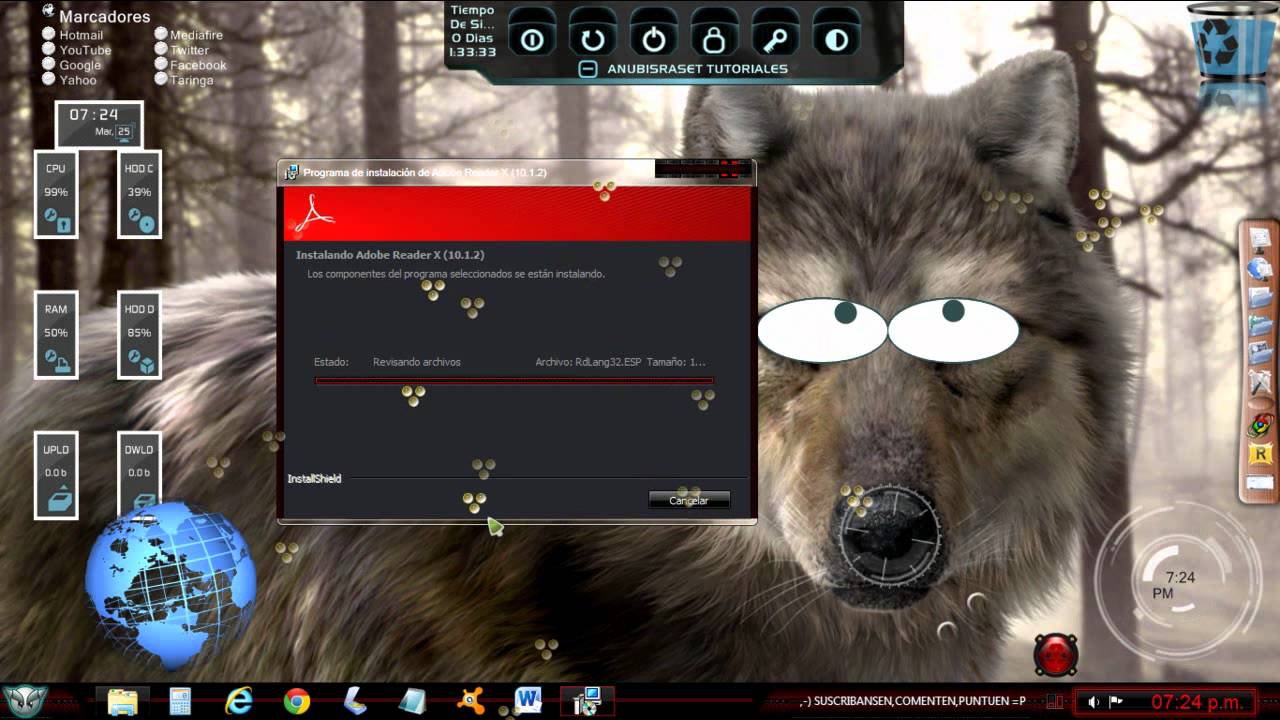
Task: Click the spinning globe desktop gadget
Action: click(170, 587)
